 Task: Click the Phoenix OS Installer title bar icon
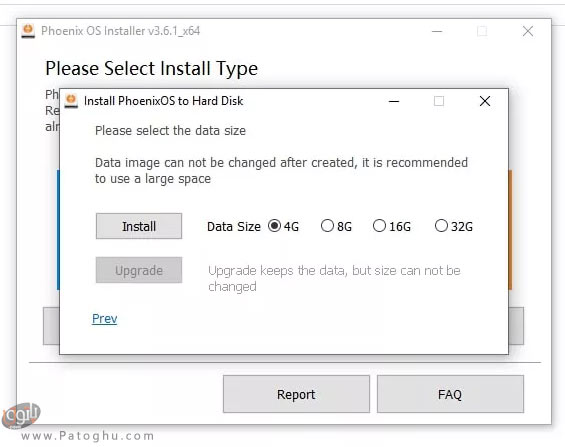pos(28,31)
